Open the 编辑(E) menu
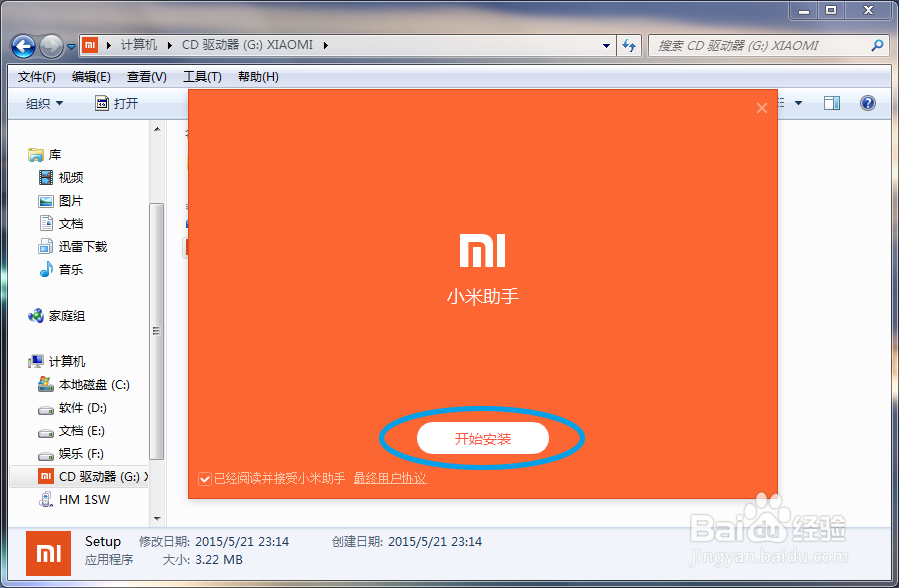Screen dimensions: 899x588 (91, 77)
